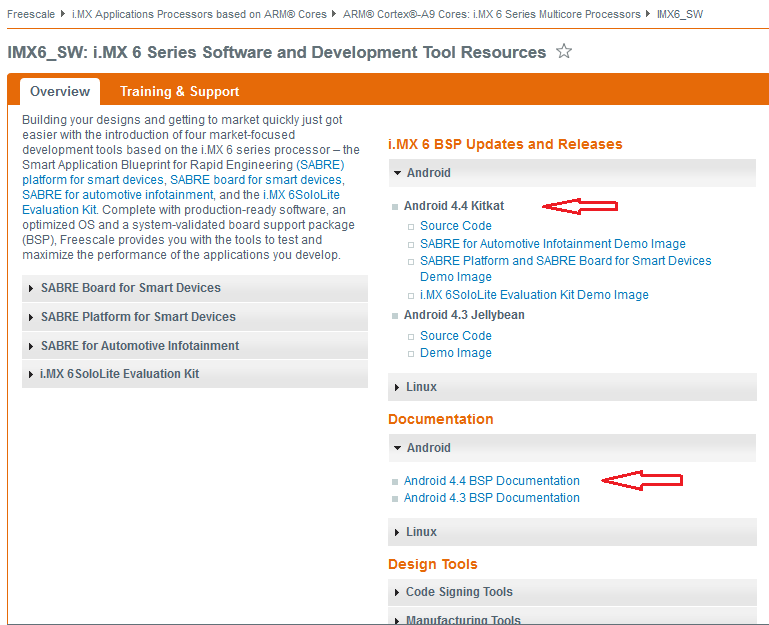Viewport: 769px width, 625px height.
Task: Open Android 4.3 BSP Documentation link
Action: (x=491, y=498)
